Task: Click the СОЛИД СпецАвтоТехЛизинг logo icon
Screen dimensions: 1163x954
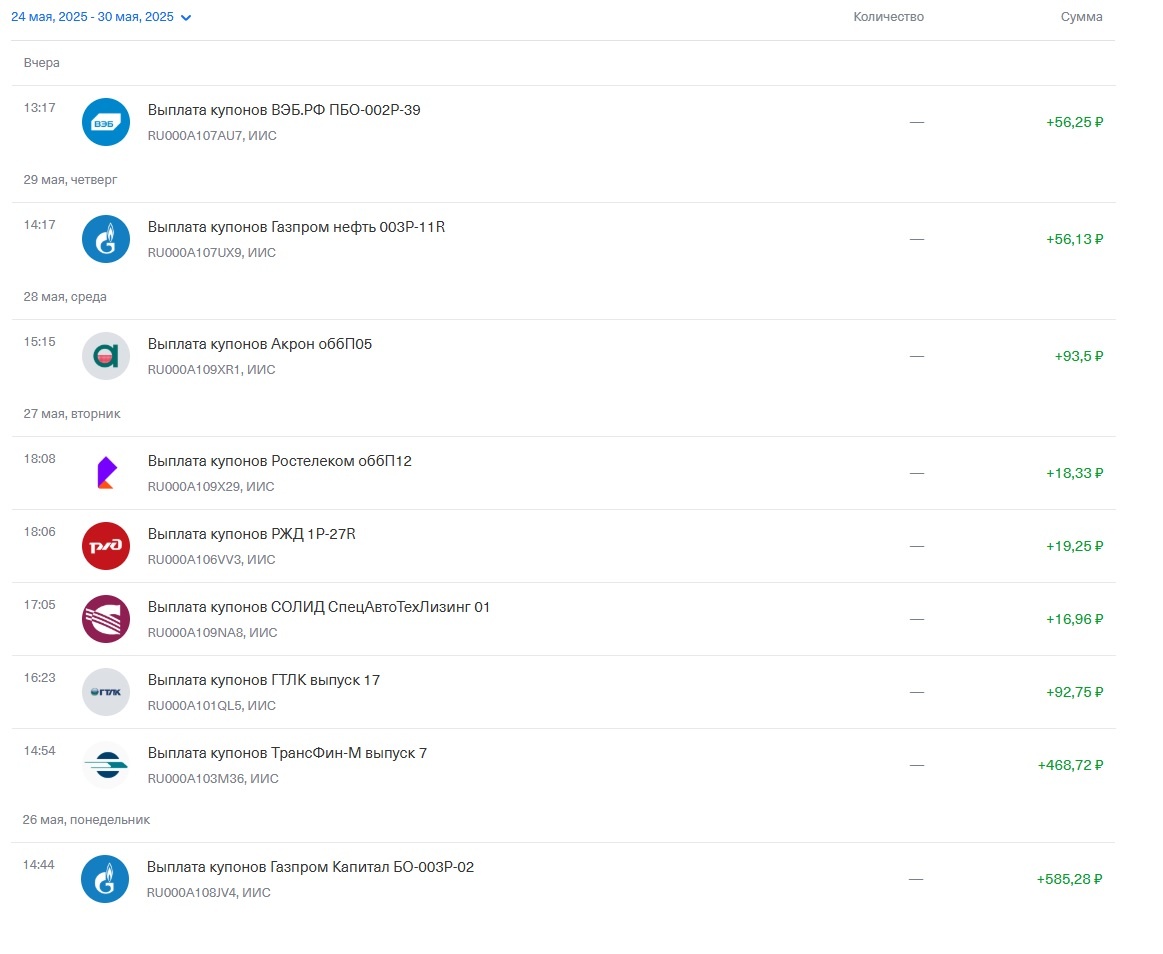Action: tap(105, 619)
